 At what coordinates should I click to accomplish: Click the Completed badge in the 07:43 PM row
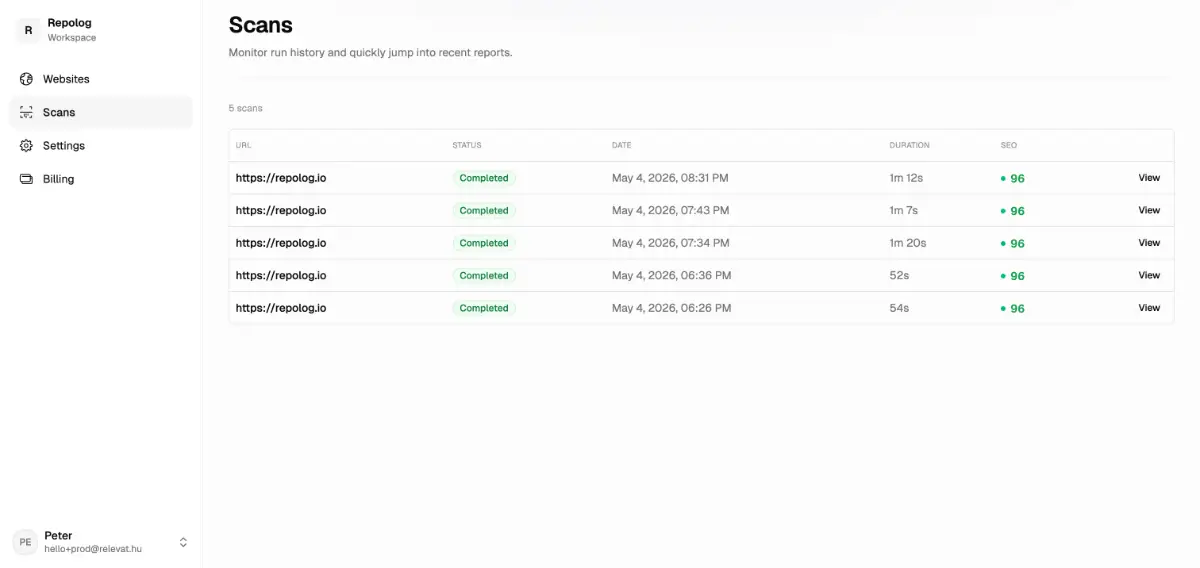click(x=484, y=210)
